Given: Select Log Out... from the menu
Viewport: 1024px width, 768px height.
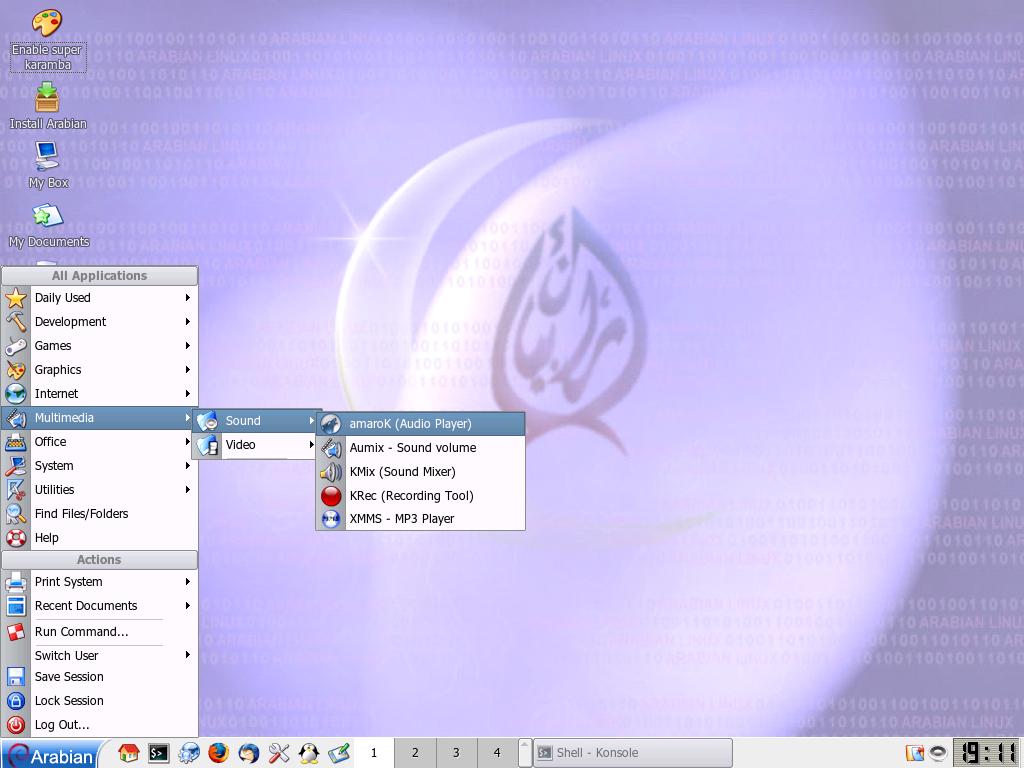Looking at the screenshot, I should (x=99, y=725).
